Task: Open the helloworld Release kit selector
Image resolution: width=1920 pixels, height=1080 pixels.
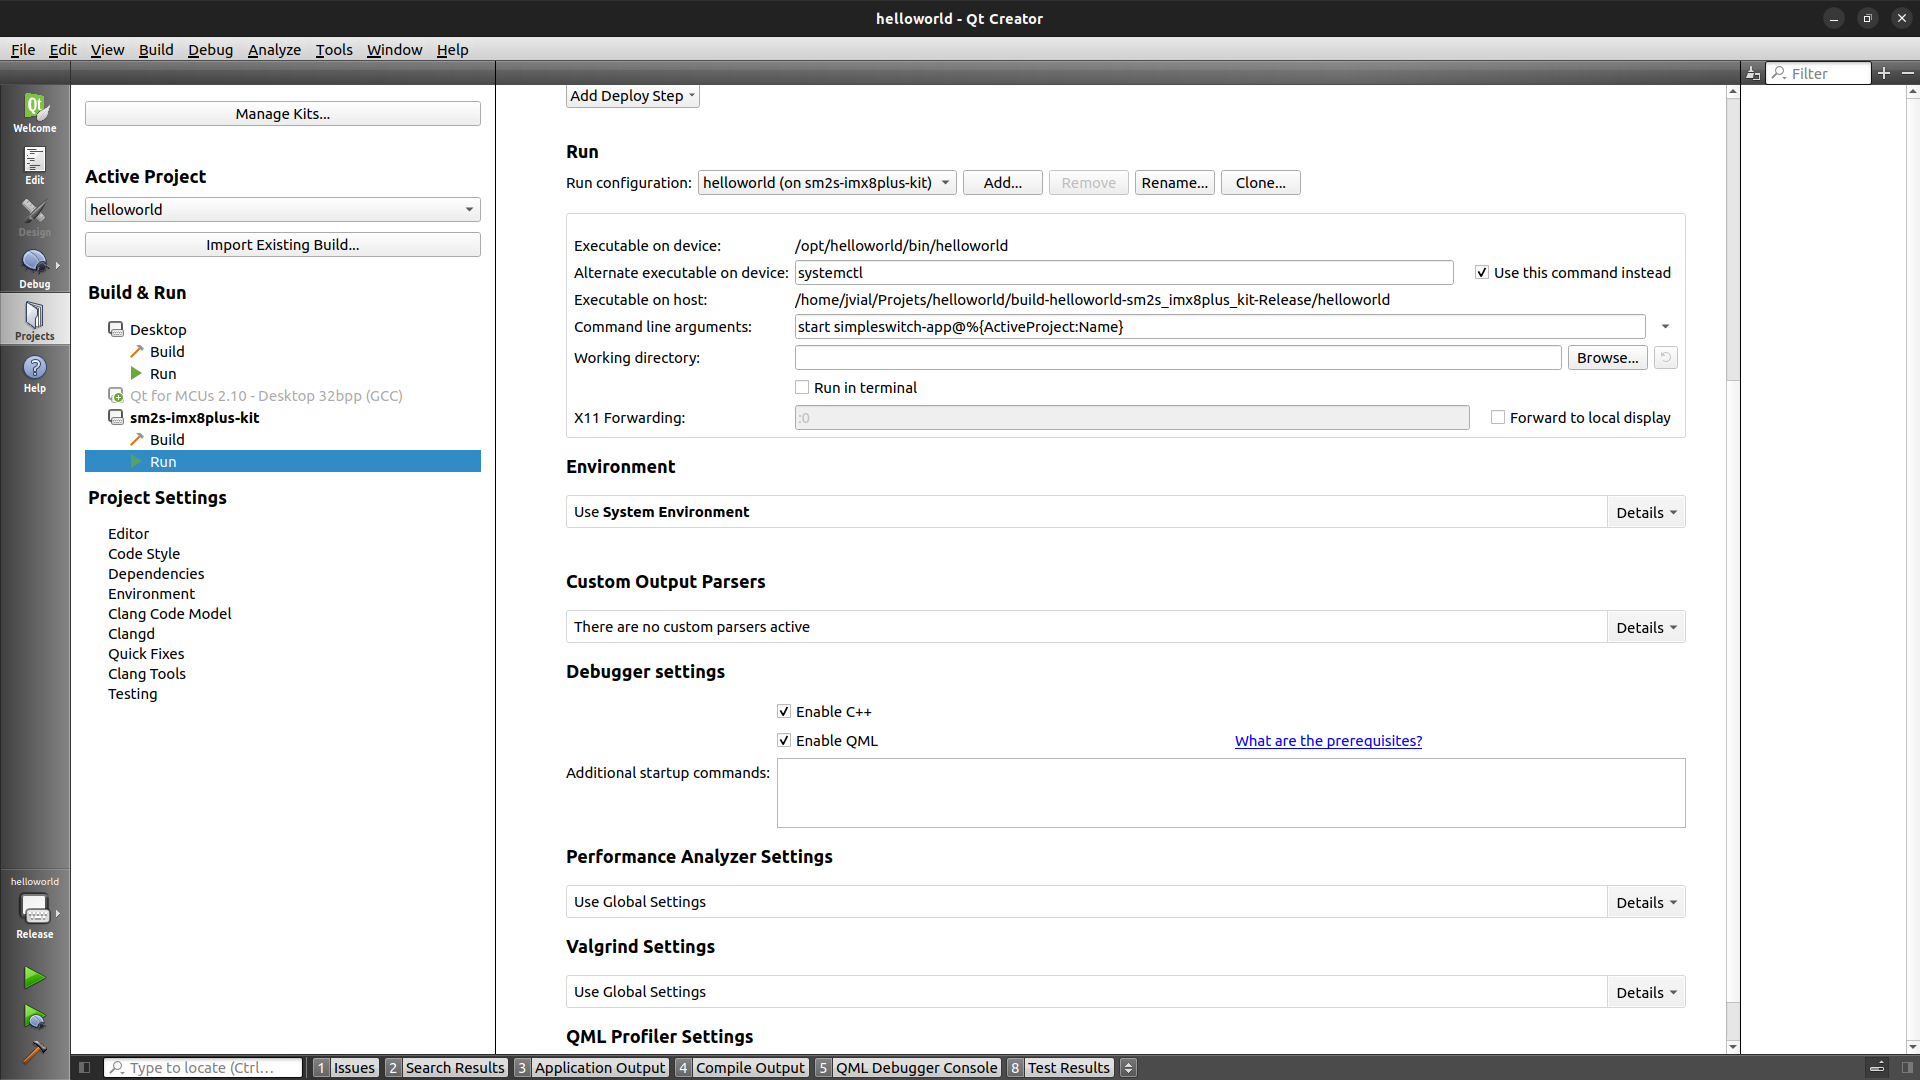Action: tap(34, 910)
